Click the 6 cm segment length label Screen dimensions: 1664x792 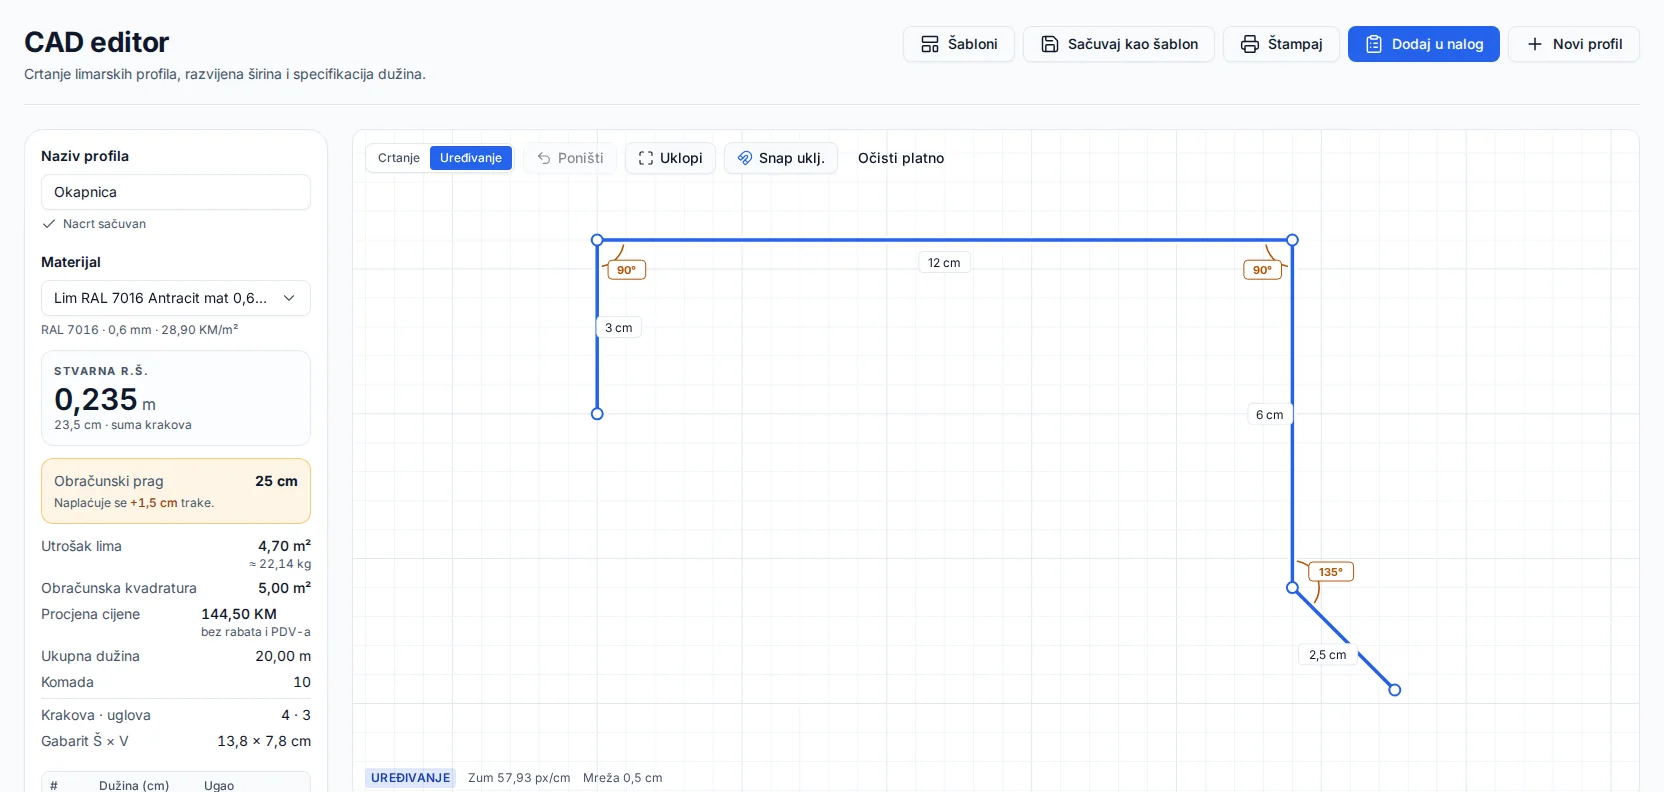click(1270, 415)
